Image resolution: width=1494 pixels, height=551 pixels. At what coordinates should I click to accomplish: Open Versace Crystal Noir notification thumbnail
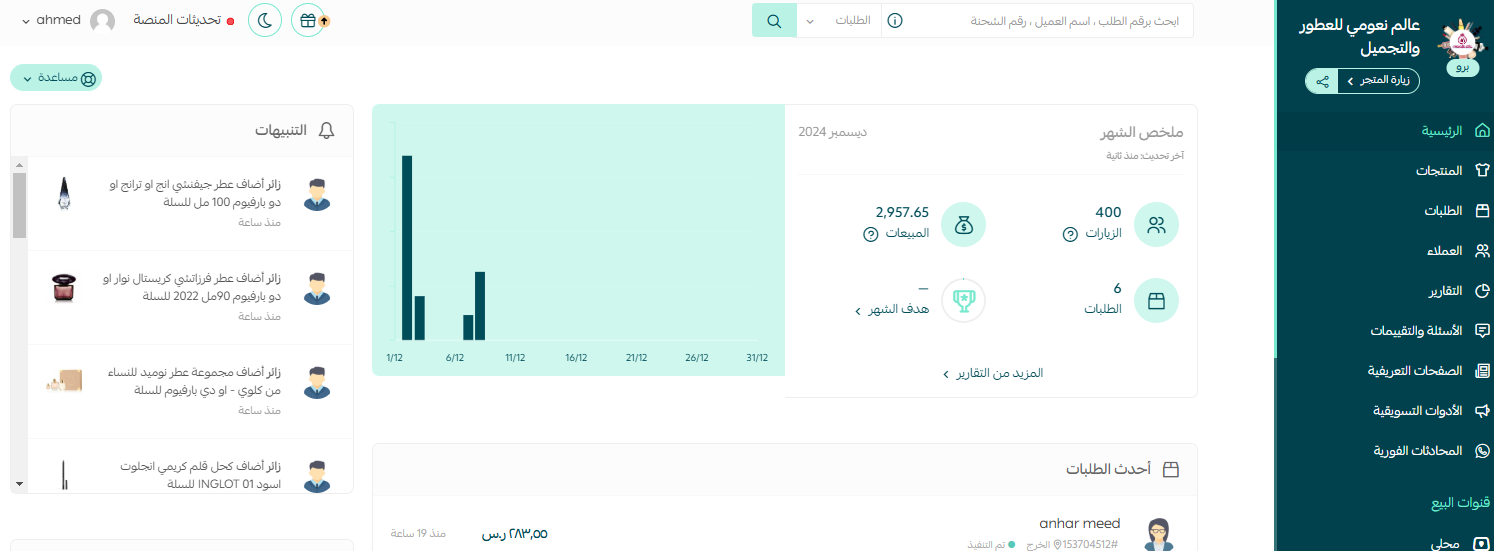coord(66,288)
